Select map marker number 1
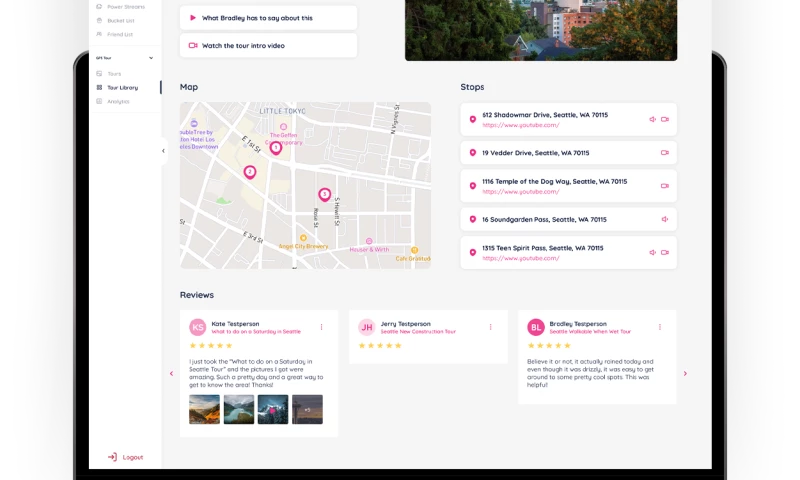 tap(276, 148)
